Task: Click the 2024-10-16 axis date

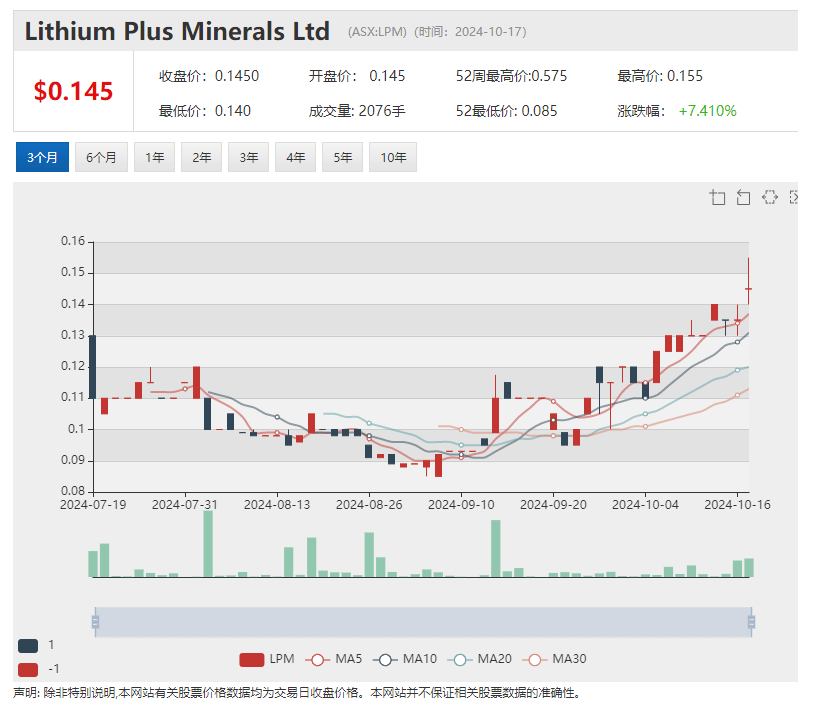Action: click(737, 505)
